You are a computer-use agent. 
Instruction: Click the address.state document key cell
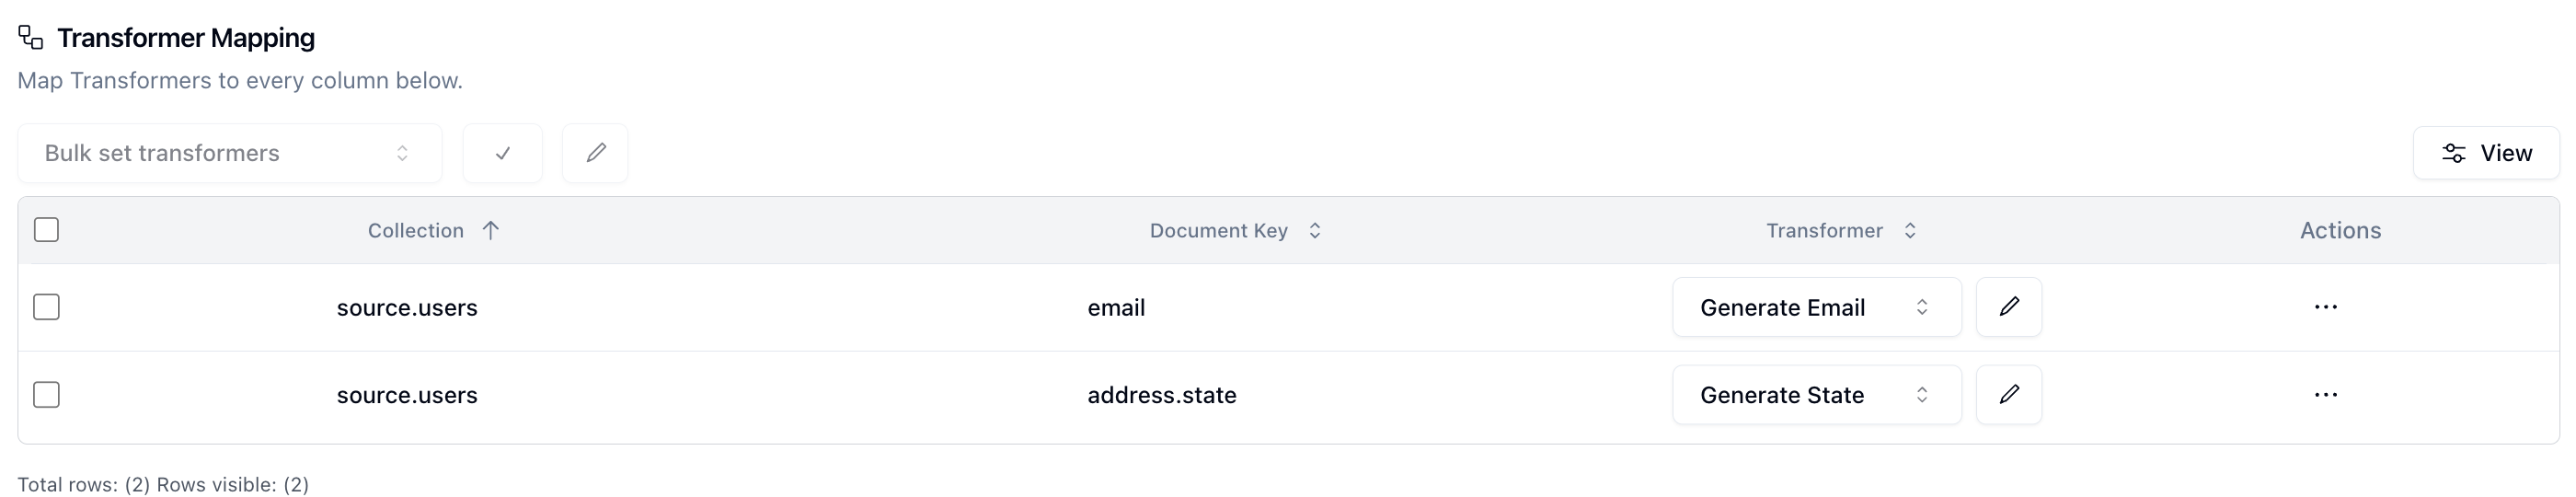click(x=1162, y=395)
